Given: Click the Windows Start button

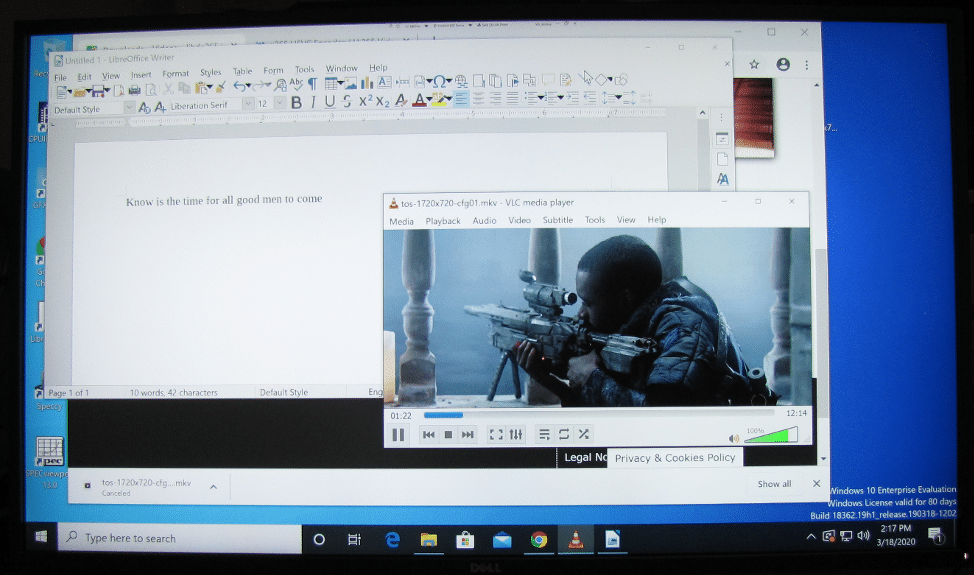Looking at the screenshot, I should point(41,537).
